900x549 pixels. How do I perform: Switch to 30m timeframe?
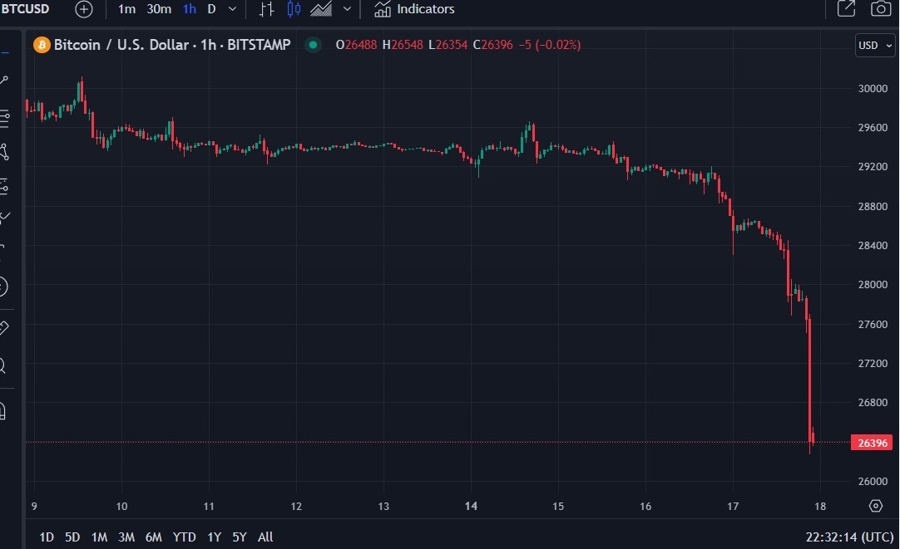point(158,9)
